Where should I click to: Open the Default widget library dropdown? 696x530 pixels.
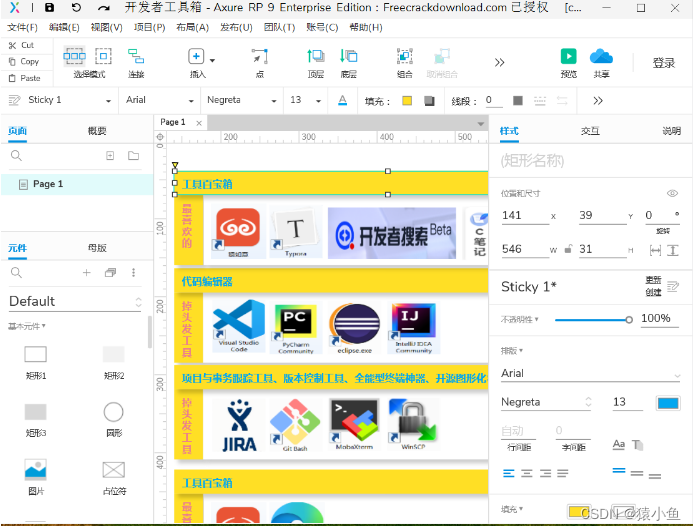tap(75, 301)
